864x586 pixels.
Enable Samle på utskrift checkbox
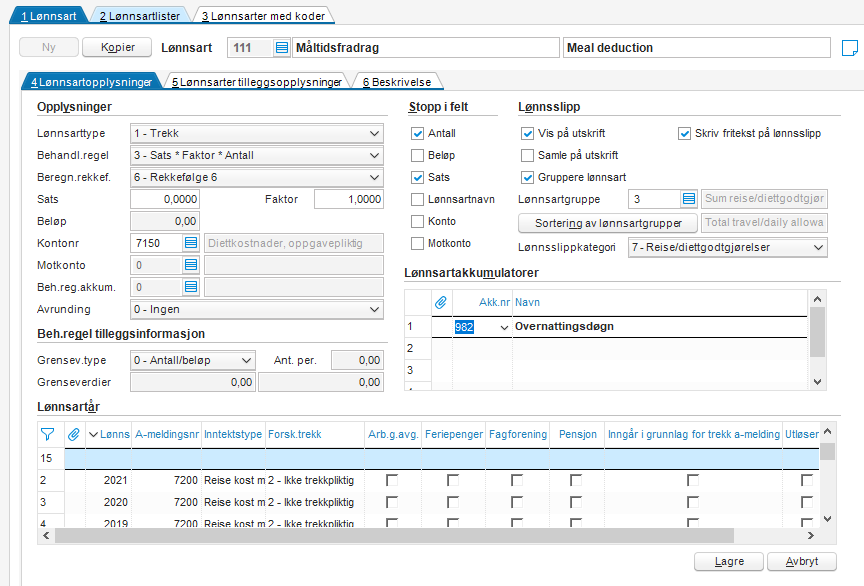point(527,155)
